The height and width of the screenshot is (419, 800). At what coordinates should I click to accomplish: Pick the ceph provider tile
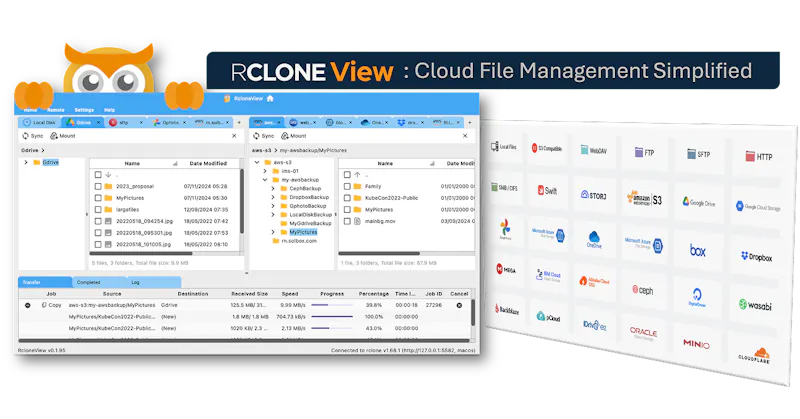pos(643,290)
